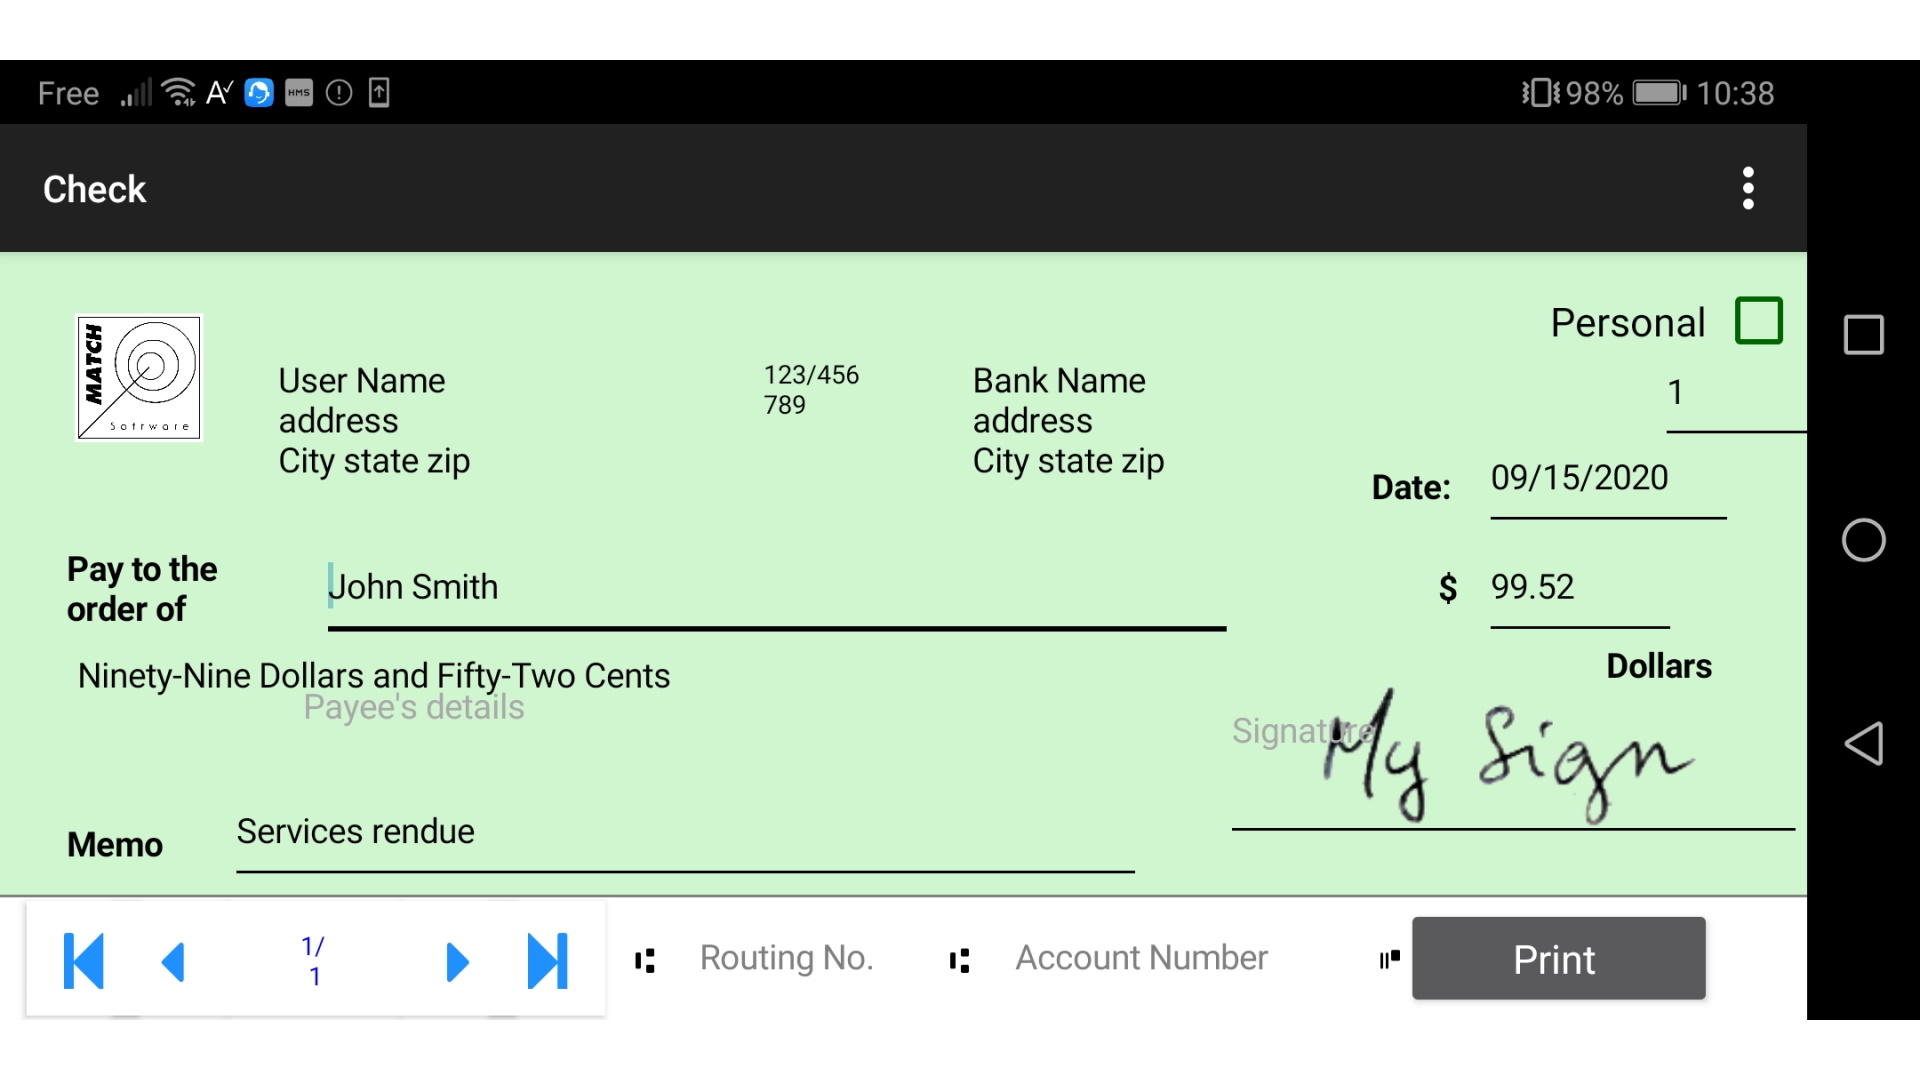Go to the first check page
The height and width of the screenshot is (1080, 1920).
[84, 961]
